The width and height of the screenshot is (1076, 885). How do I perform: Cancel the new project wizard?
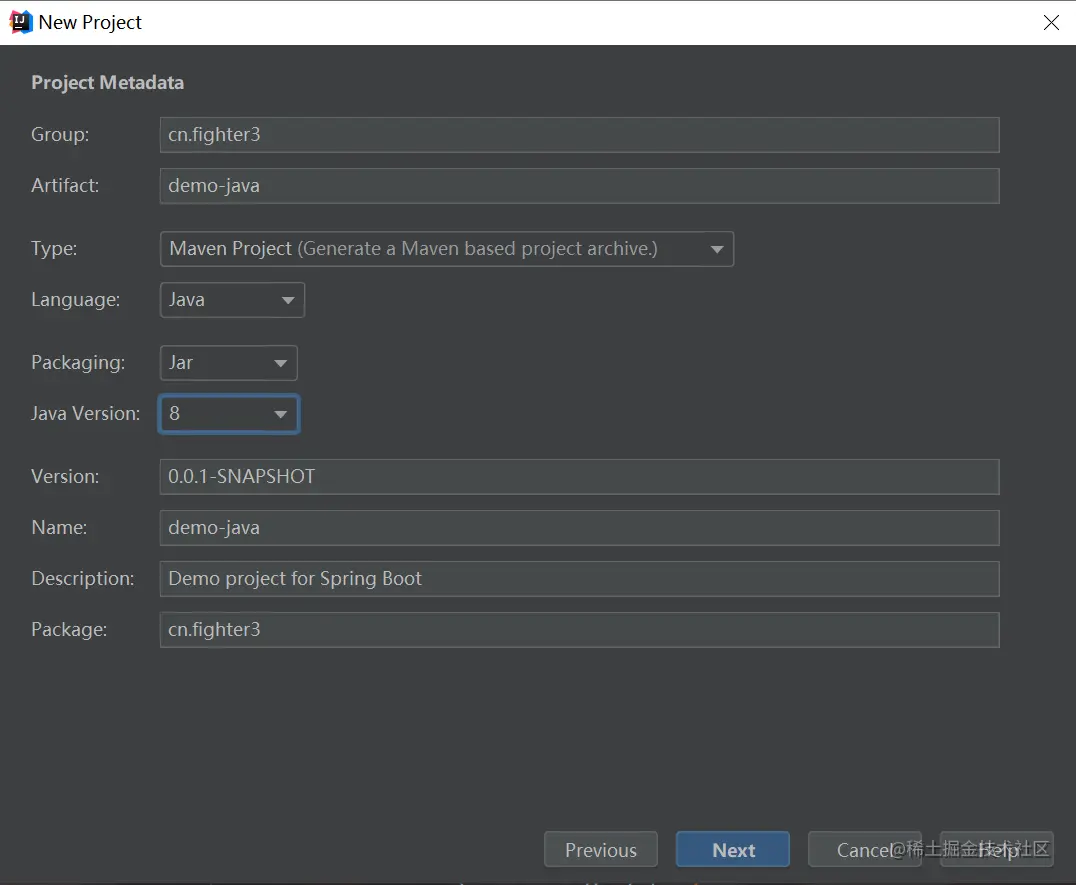point(864,849)
